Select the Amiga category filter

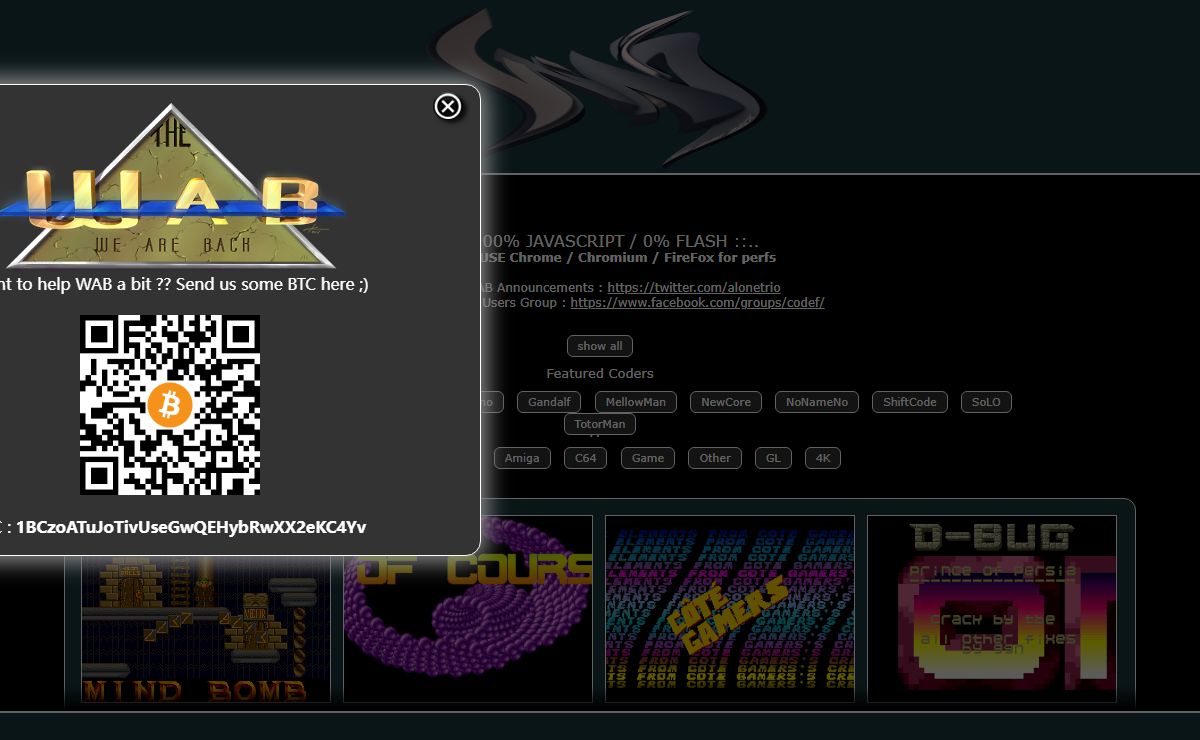coord(522,458)
